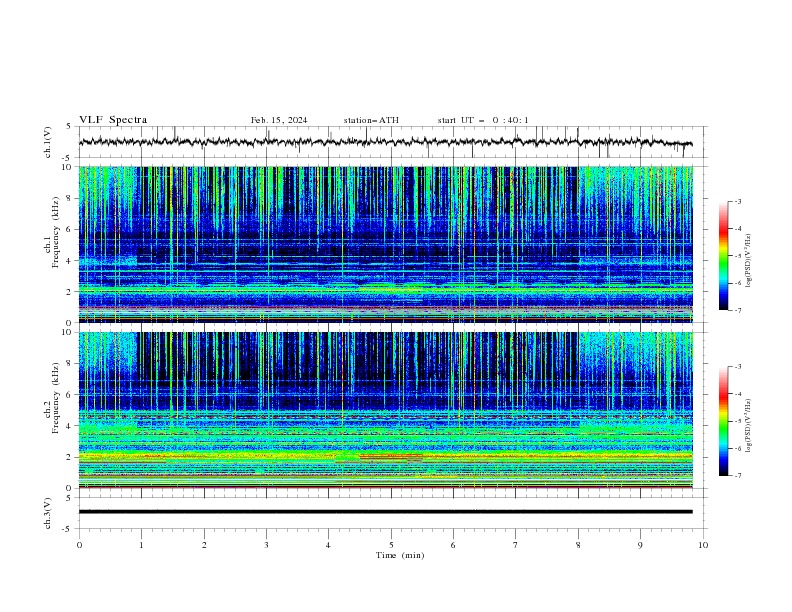Click the "ch.3(V)" axis label
The width and height of the screenshot is (792, 612).
click(48, 513)
